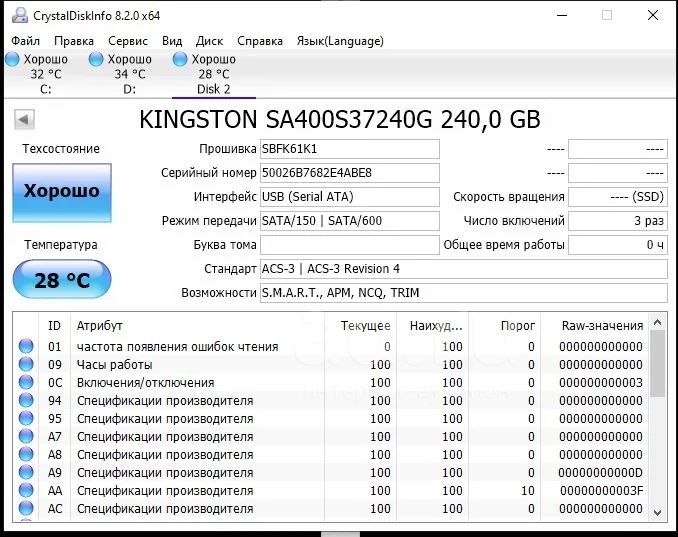Image resolution: width=678 pixels, height=537 pixels.
Task: Click status orb for attribute AA
Action: pyautogui.click(x=26, y=491)
